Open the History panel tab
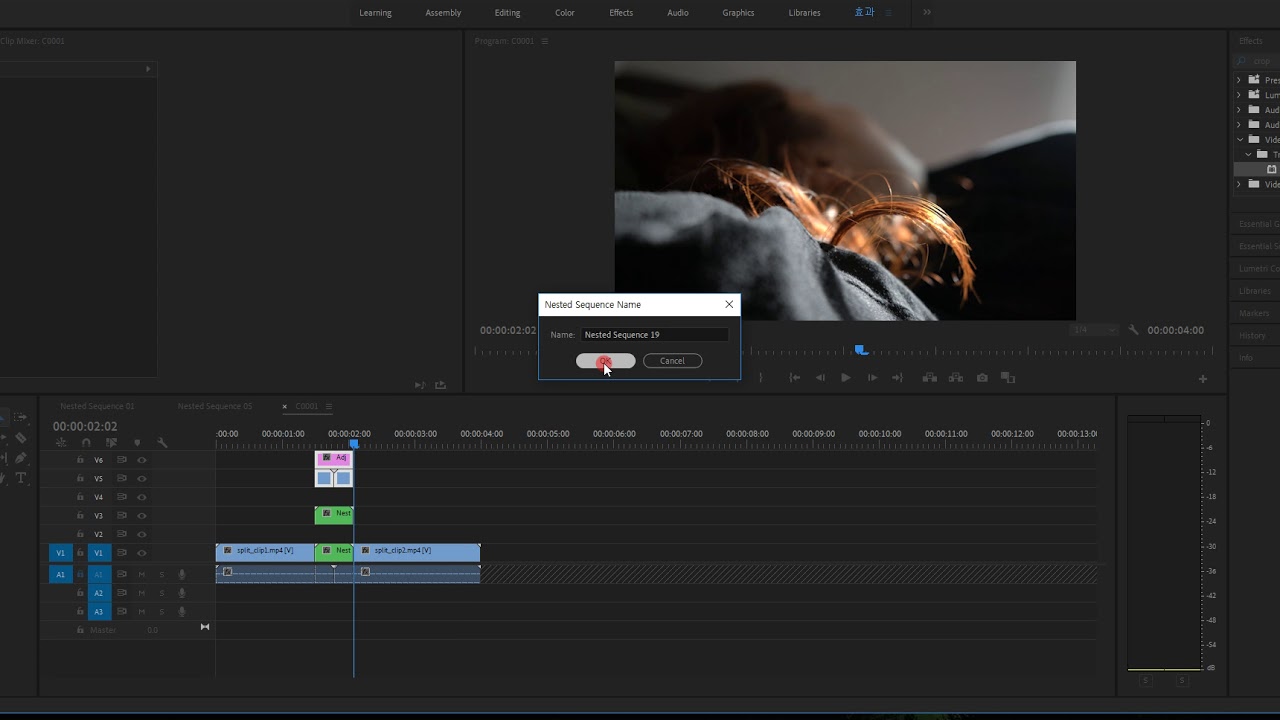Image resolution: width=1280 pixels, height=720 pixels. [x=1253, y=336]
